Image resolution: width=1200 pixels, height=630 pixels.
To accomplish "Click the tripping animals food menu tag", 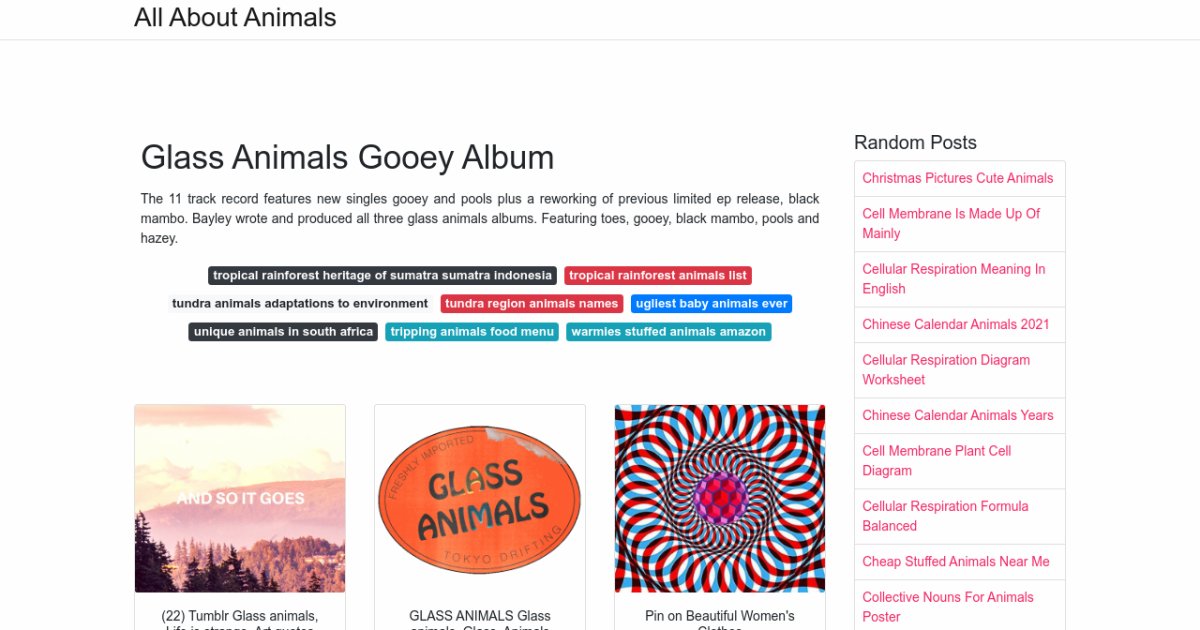I will tap(472, 332).
